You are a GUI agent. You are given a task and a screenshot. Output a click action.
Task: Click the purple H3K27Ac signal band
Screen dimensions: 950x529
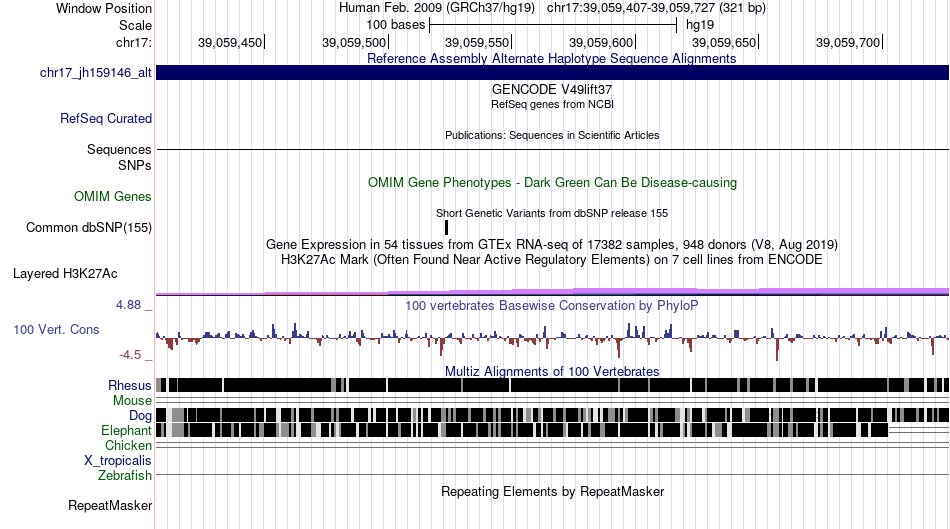(x=553, y=292)
